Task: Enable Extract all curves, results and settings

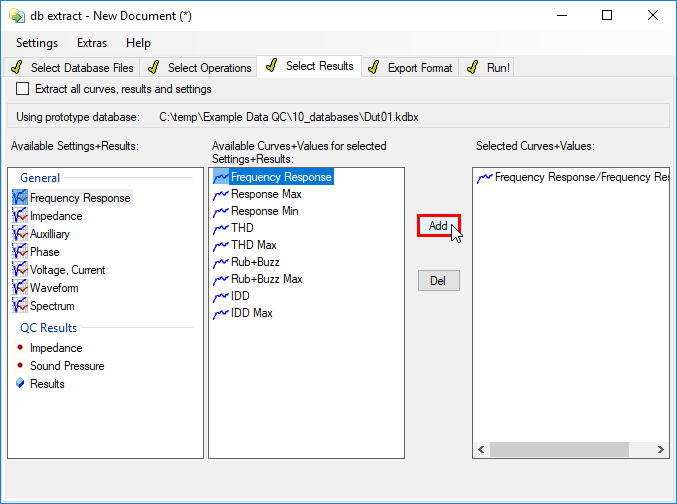Action: point(22,89)
